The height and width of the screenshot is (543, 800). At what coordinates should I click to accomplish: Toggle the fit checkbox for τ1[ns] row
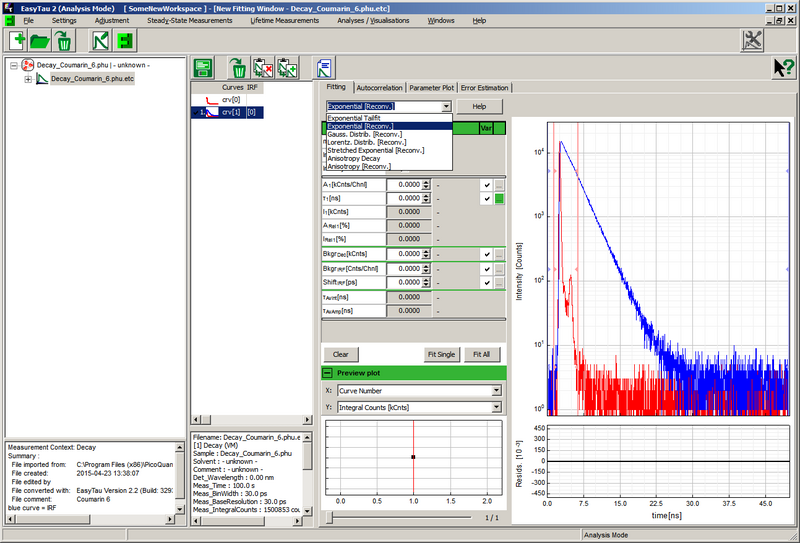[x=485, y=199]
